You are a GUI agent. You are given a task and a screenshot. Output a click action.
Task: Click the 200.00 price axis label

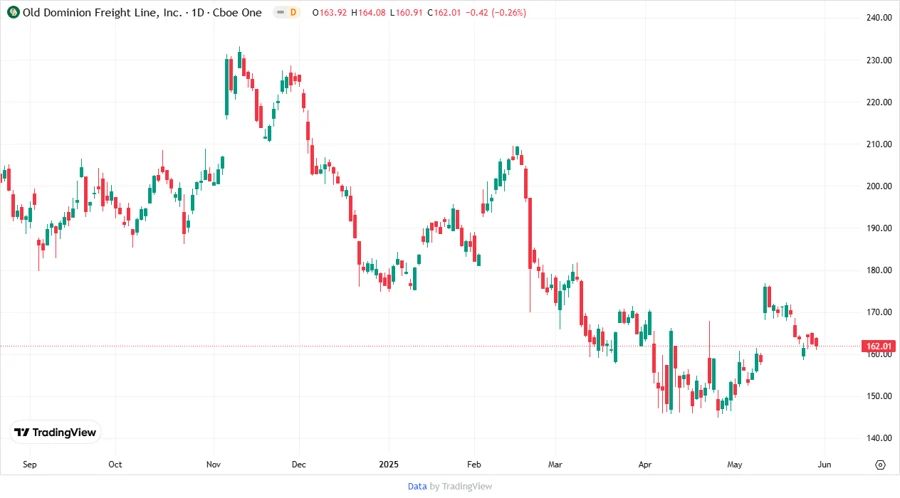879,186
